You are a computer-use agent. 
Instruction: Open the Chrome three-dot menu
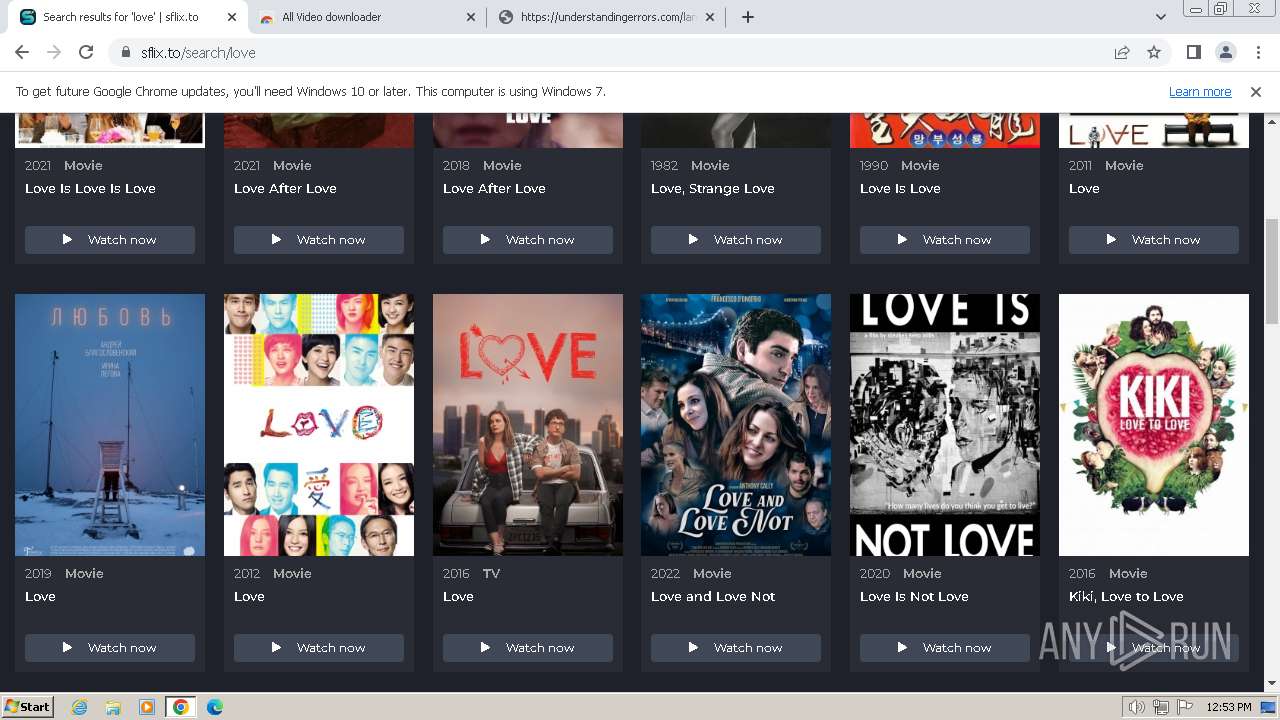[1257, 52]
